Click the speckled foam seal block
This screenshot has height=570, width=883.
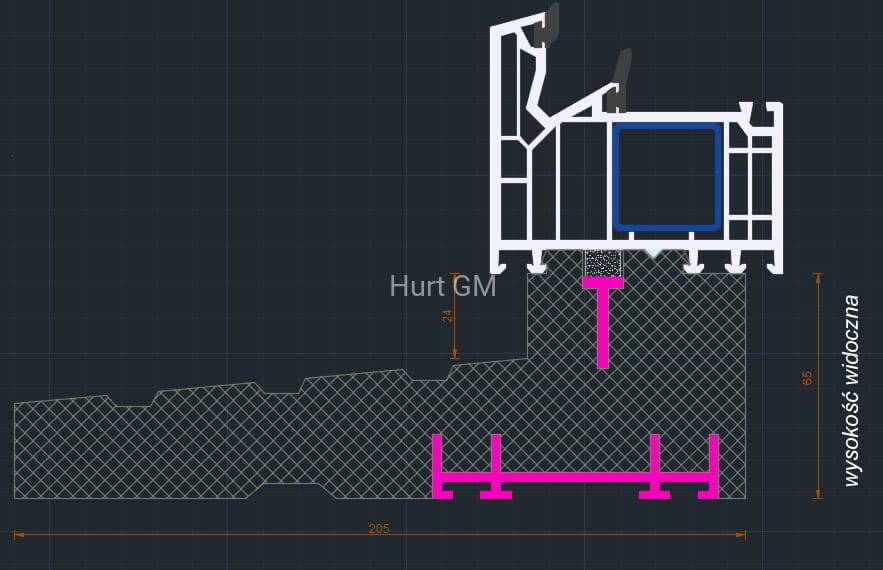(603, 263)
